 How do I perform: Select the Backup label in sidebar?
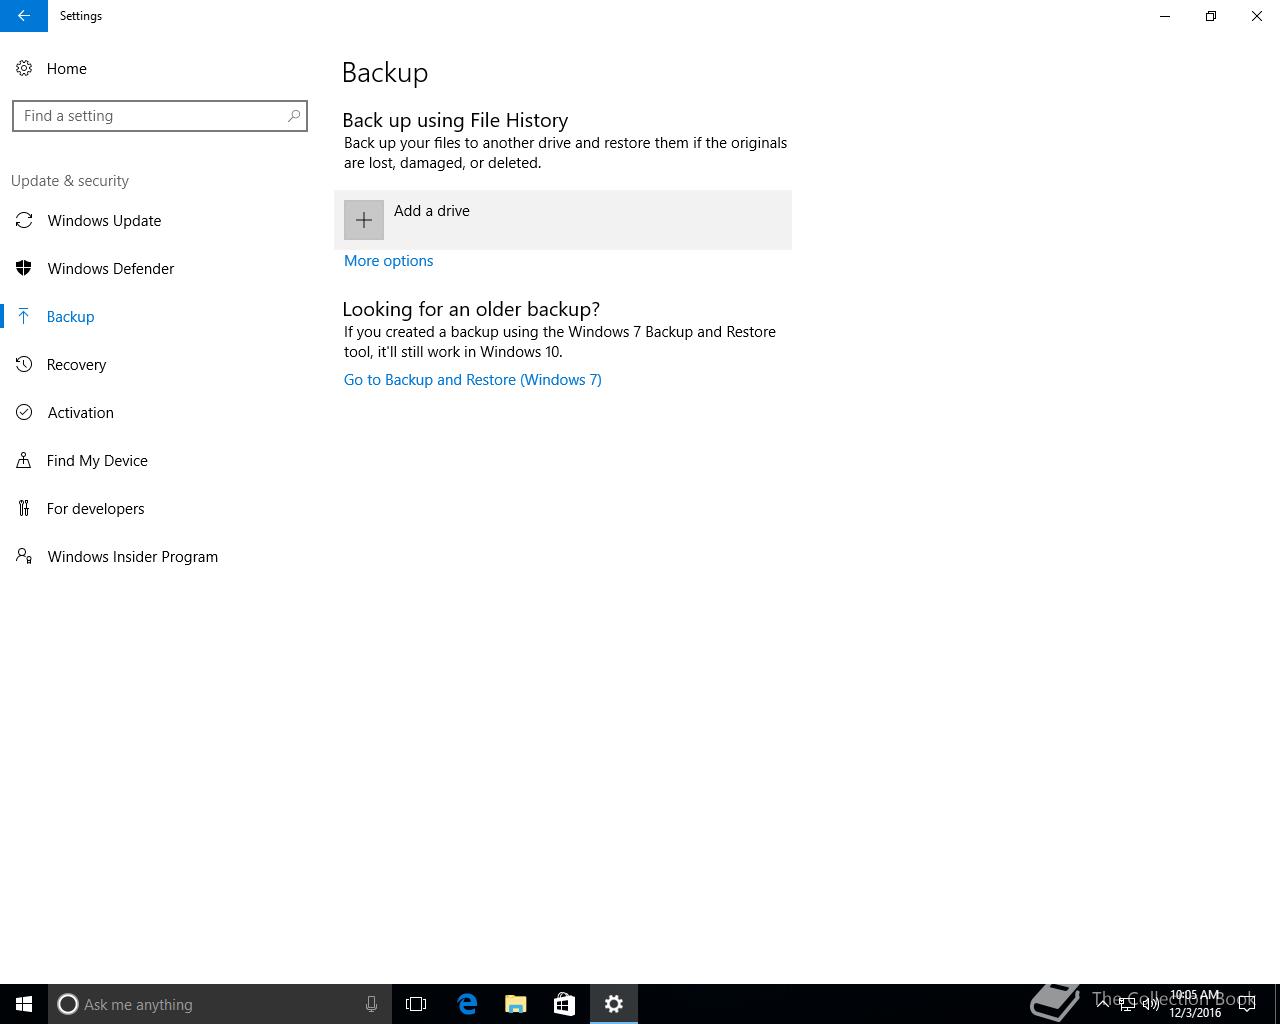[70, 317]
